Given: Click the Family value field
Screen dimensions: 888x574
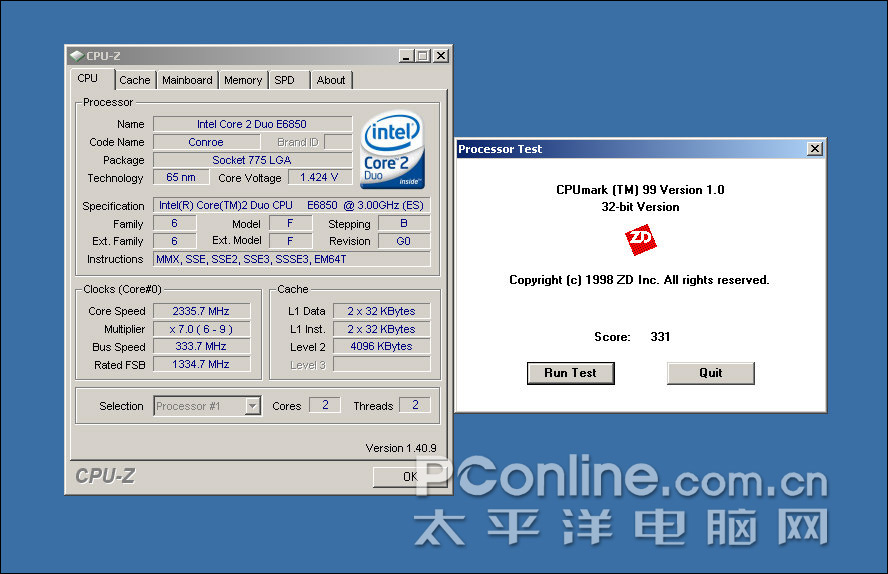Looking at the screenshot, I should pyautogui.click(x=175, y=223).
